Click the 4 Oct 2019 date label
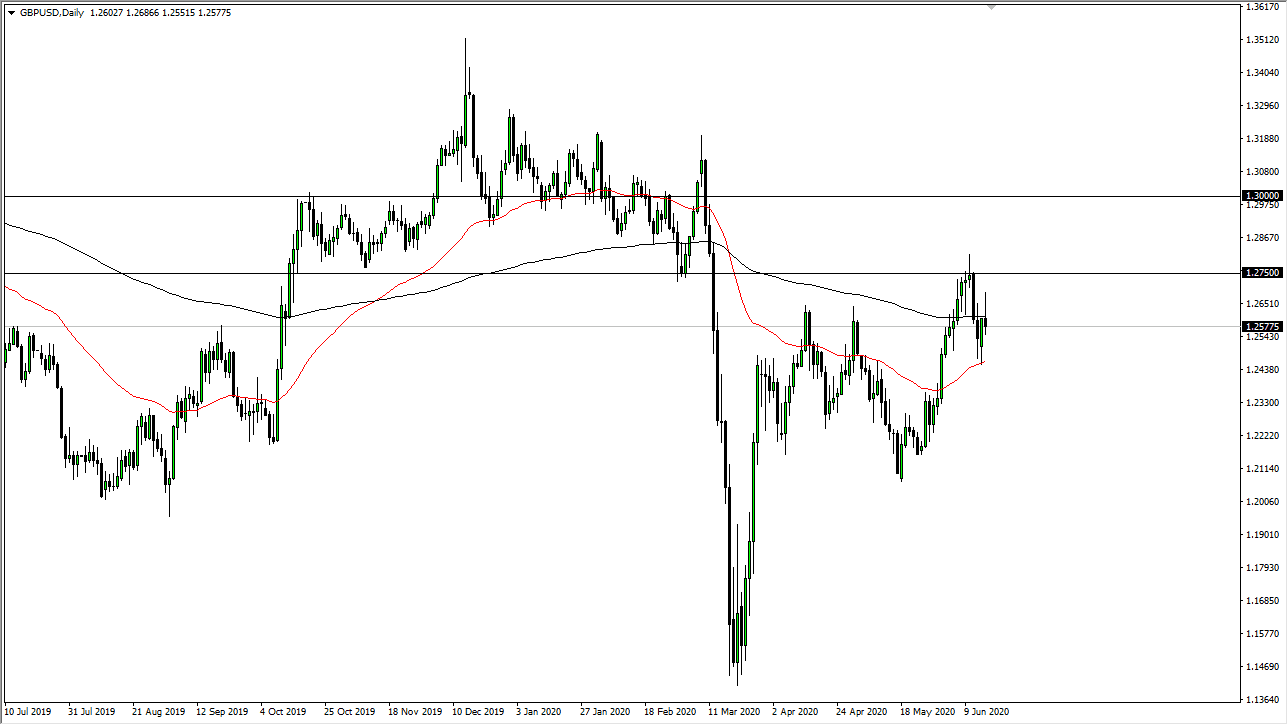 tap(283, 713)
